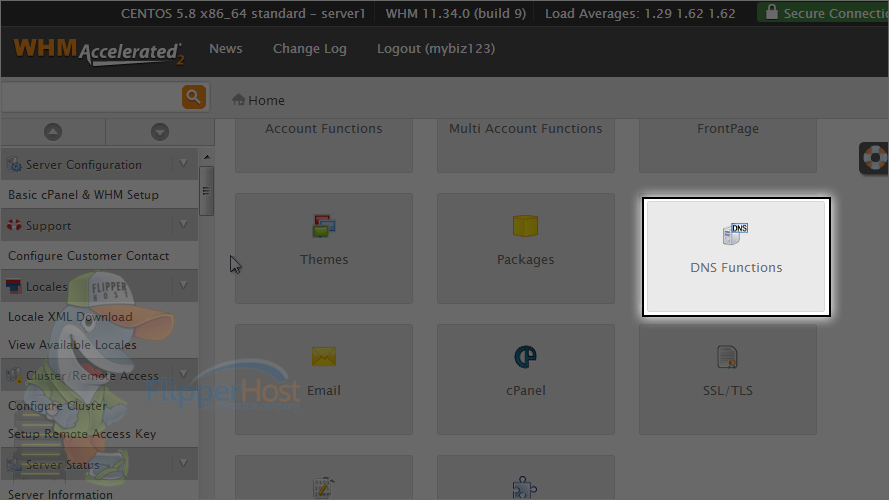This screenshot has height=500, width=889.
Task: Collapse the Support section arrow
Action: [184, 224]
